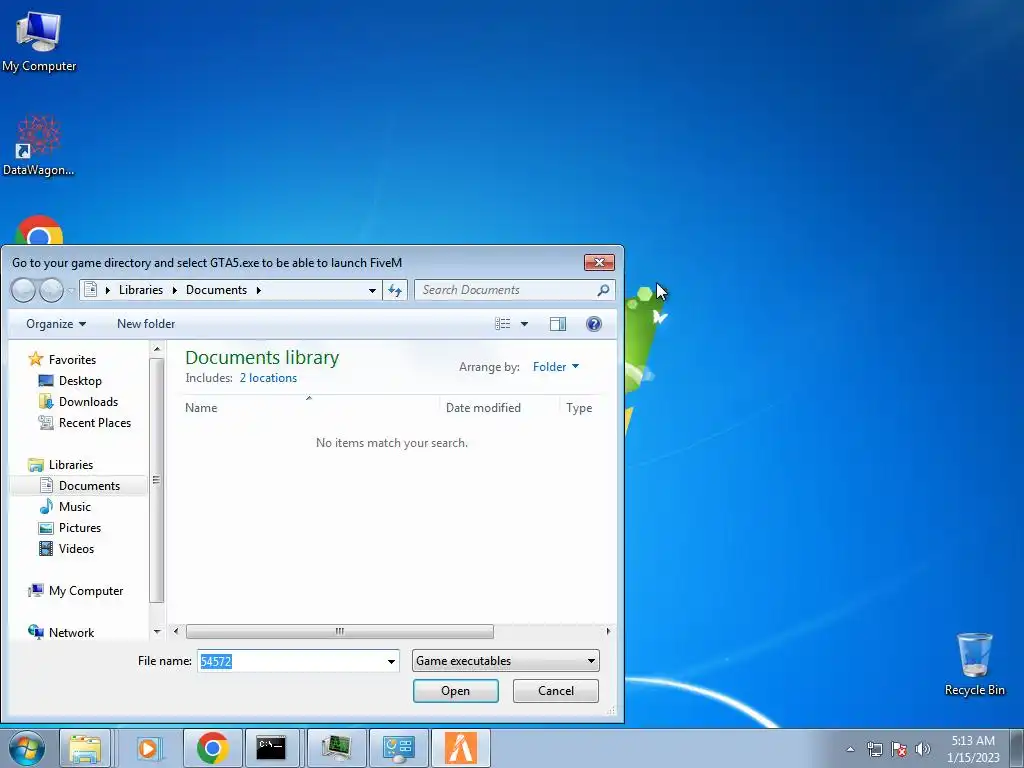Show hidden tray icons arrow
1024x768 pixels.
coord(850,749)
